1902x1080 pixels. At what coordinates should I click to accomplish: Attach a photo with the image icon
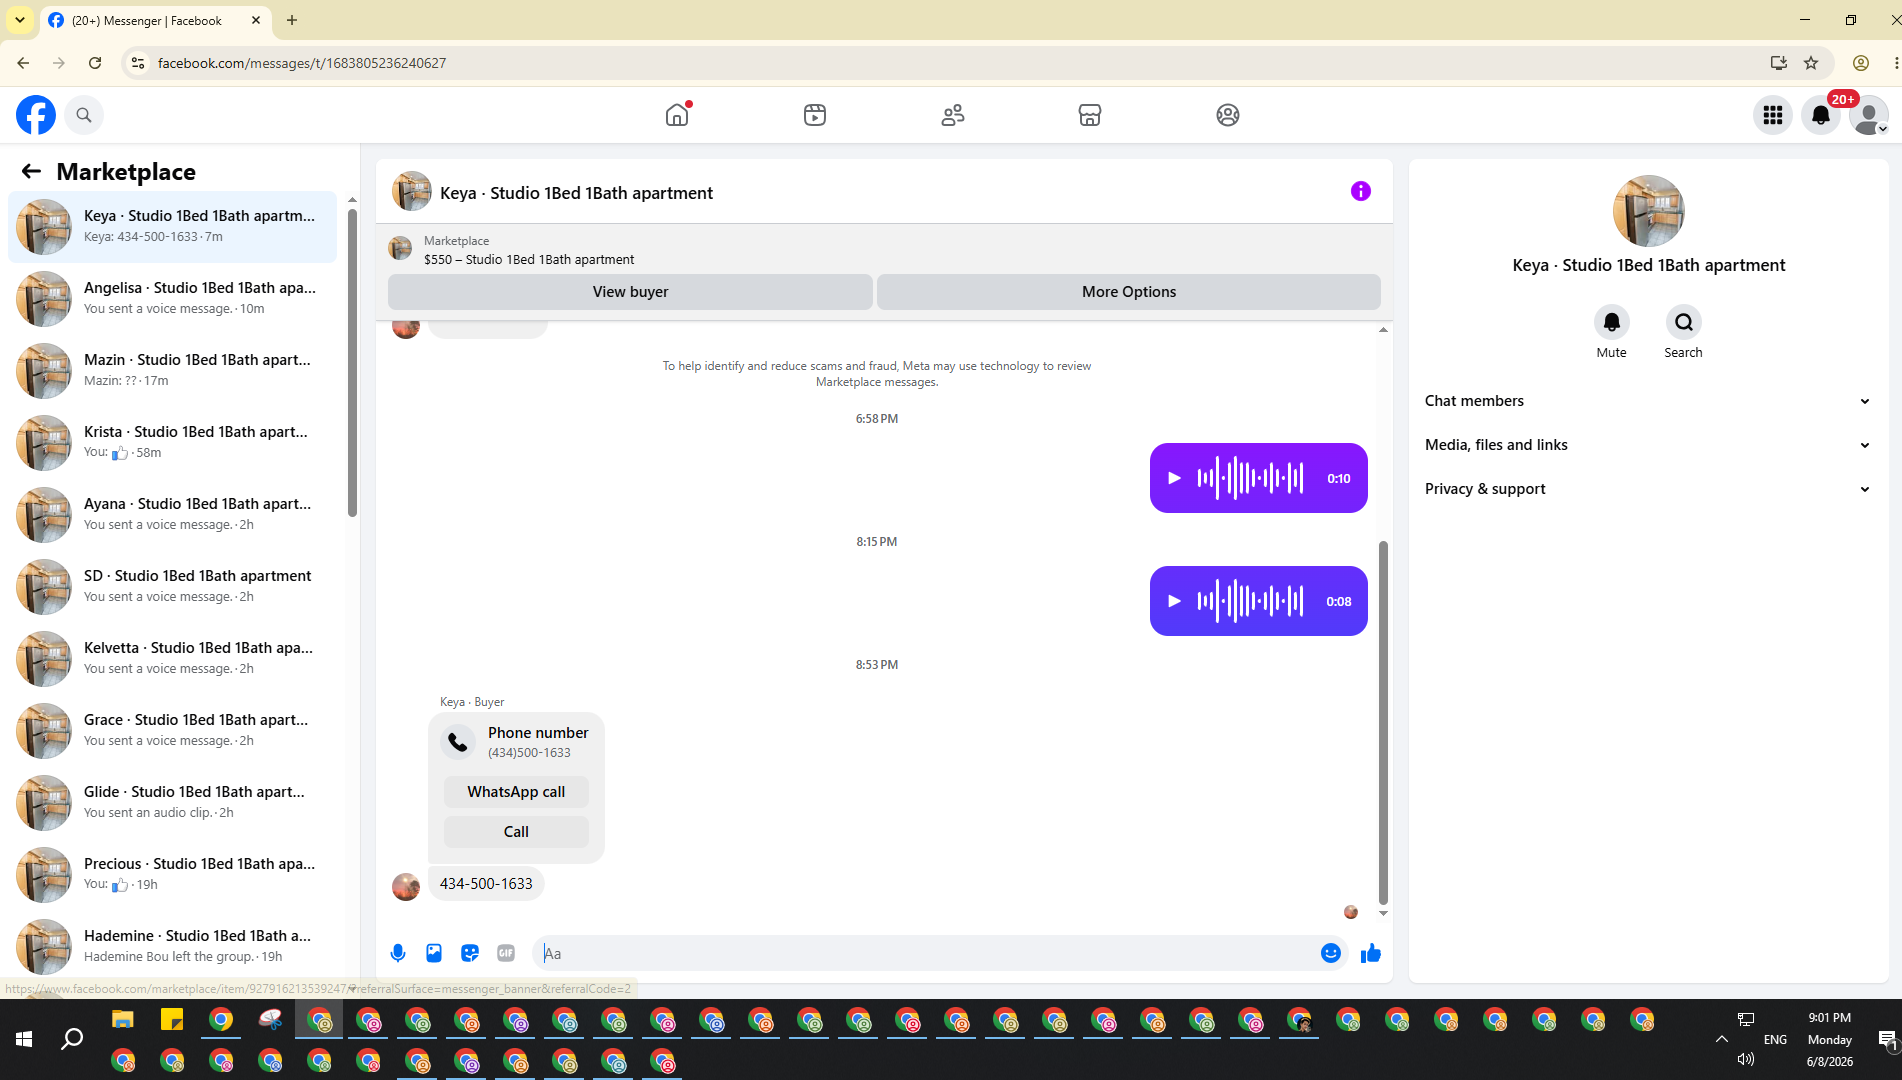[434, 953]
